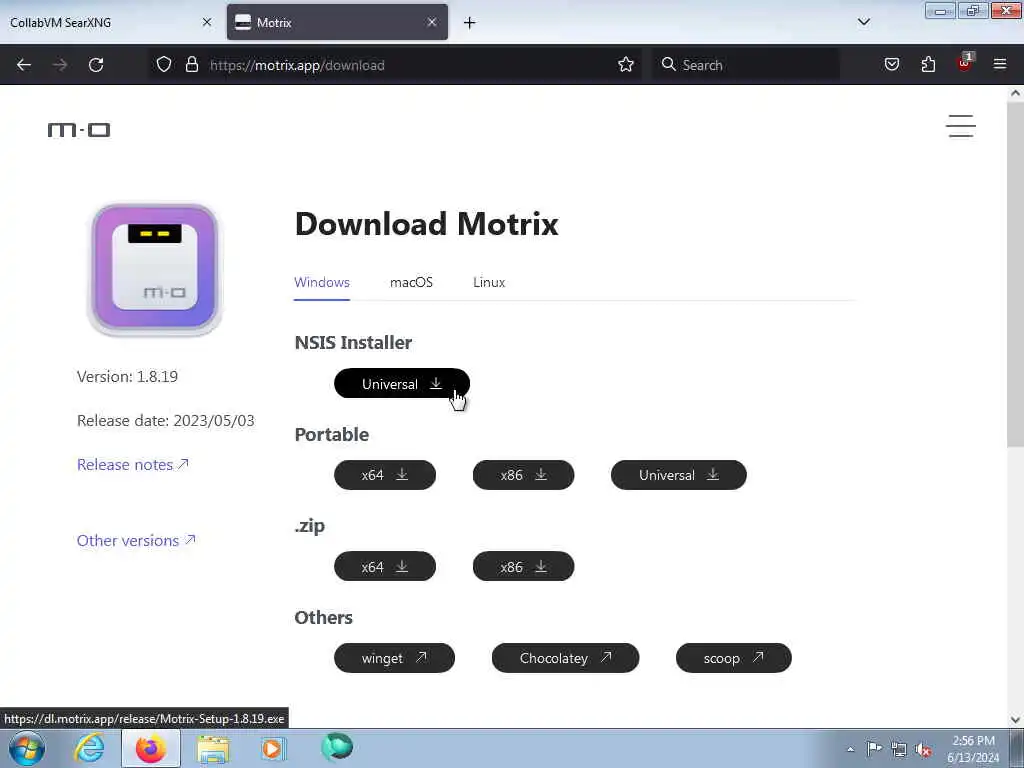This screenshot has width=1024, height=768.
Task: Switch to the macOS download tab
Action: 411,282
